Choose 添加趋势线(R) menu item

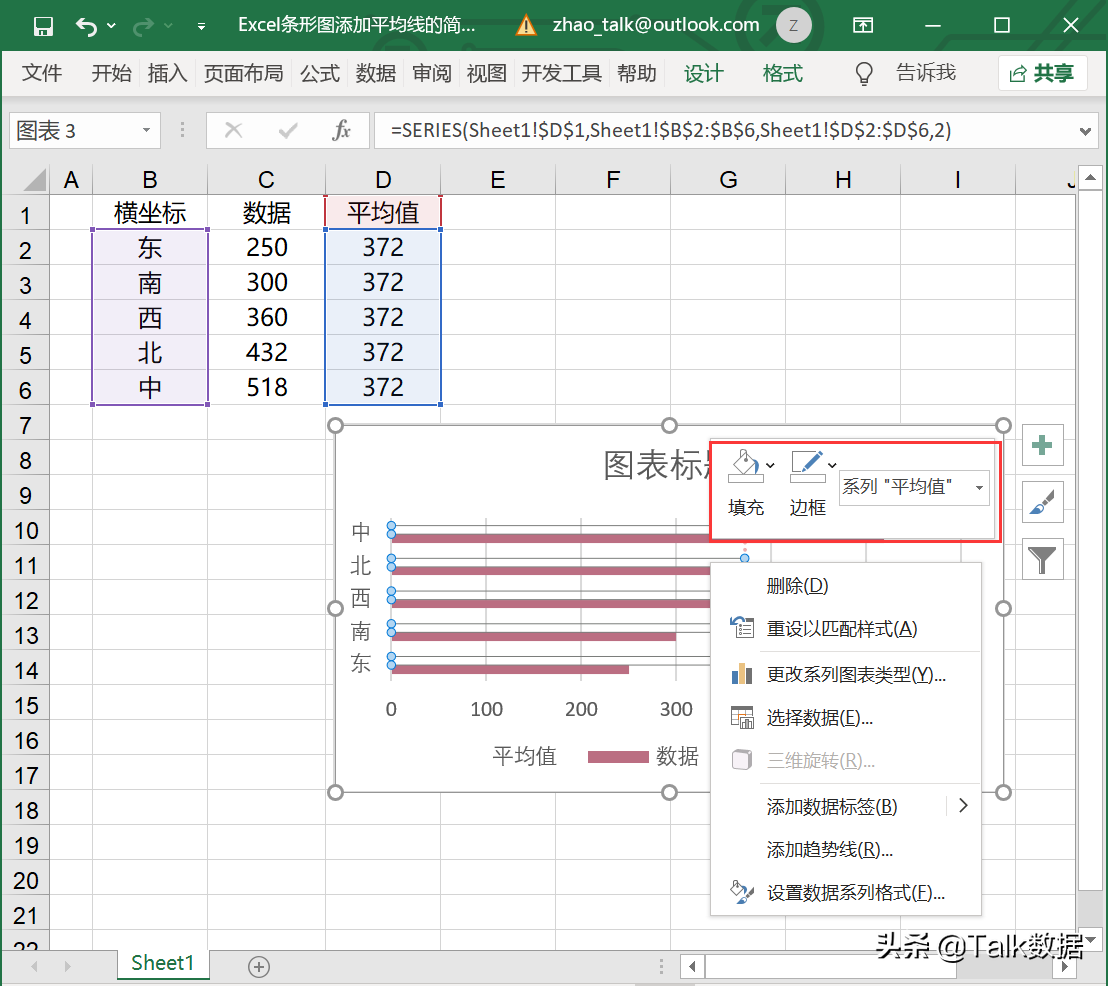click(x=847, y=850)
